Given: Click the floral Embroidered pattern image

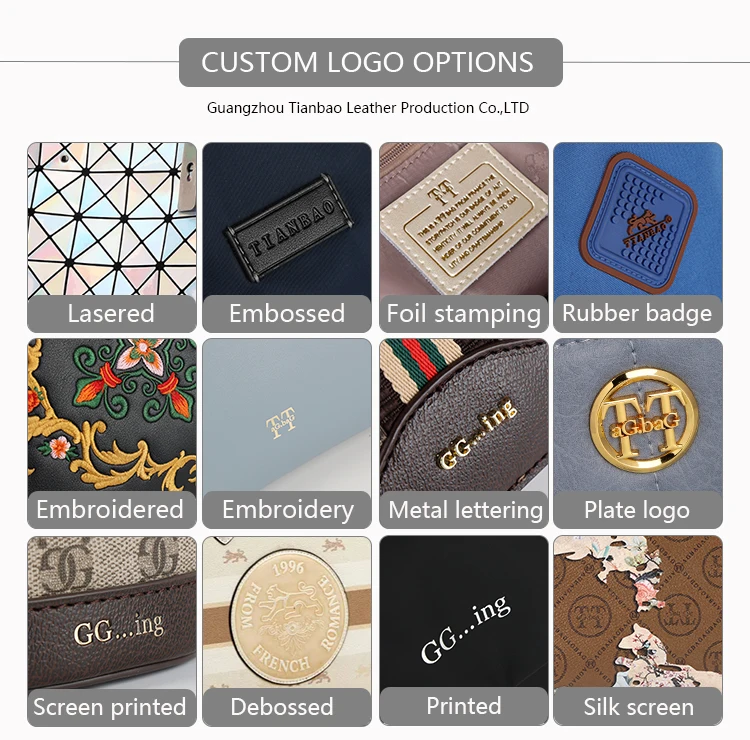Looking at the screenshot, I should pos(112,415).
